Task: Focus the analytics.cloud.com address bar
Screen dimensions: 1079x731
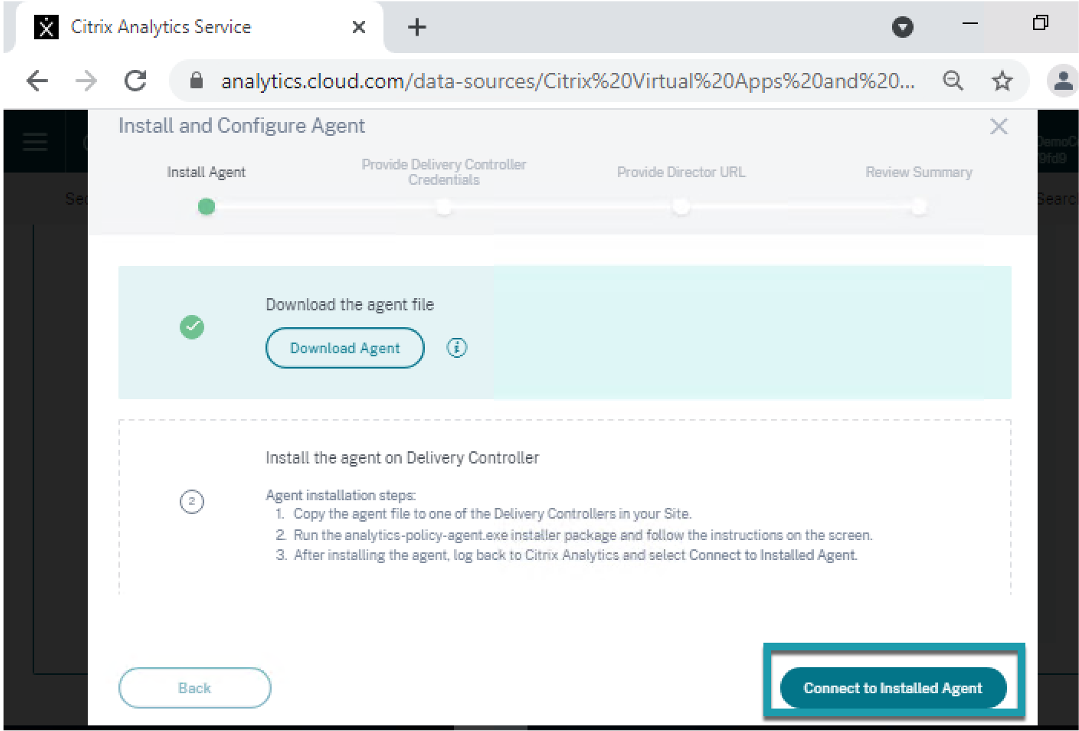Action: point(568,81)
